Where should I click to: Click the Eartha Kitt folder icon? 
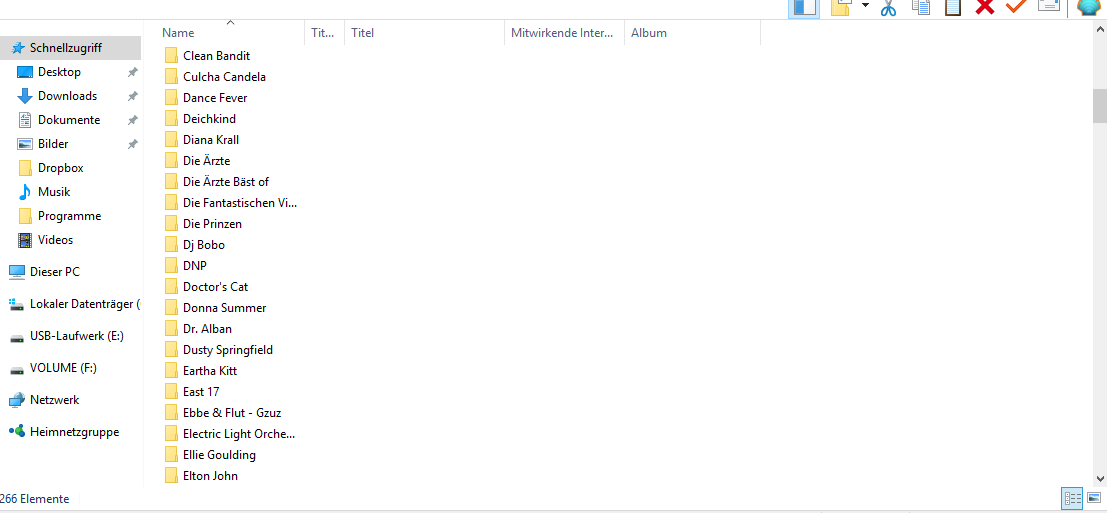point(171,371)
